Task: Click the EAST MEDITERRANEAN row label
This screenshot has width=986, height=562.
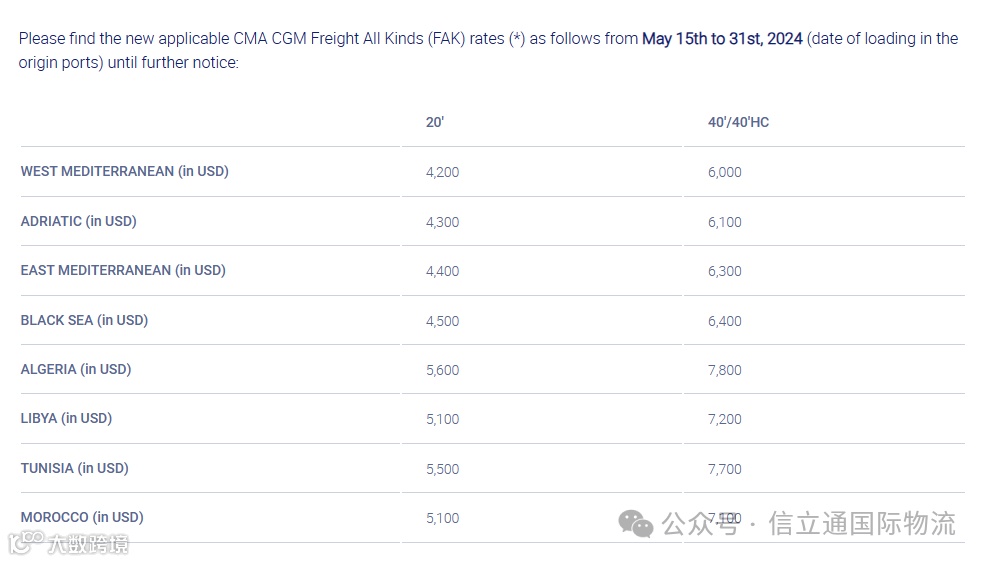Action: (123, 270)
